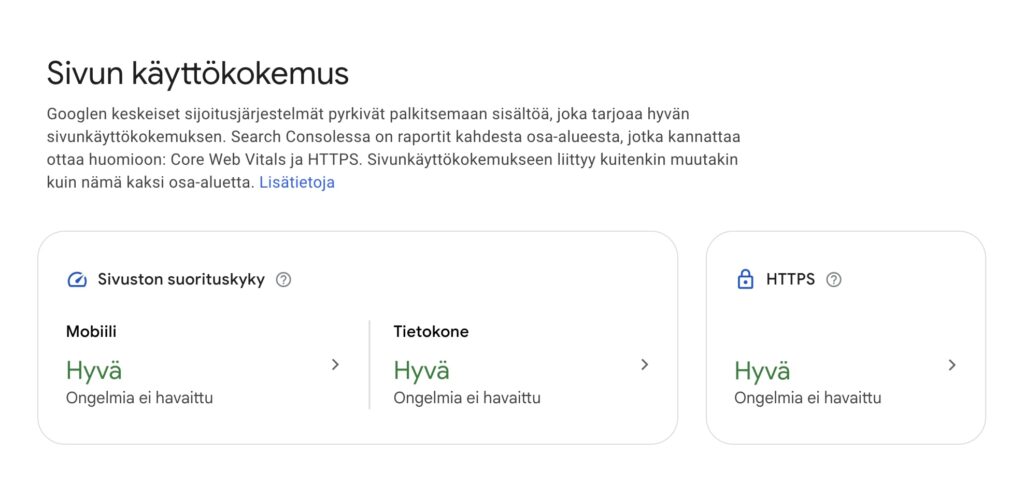
Task: Click the green Hyvä status under Tietokone
Action: (x=422, y=370)
